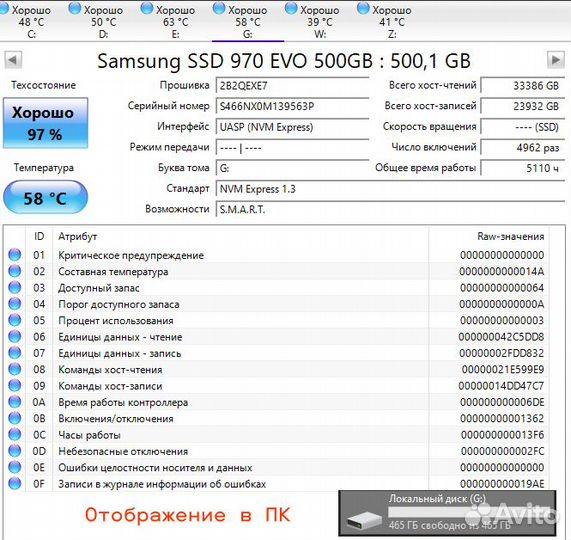Click status icon for Критическое предупреждение row

click(15, 255)
